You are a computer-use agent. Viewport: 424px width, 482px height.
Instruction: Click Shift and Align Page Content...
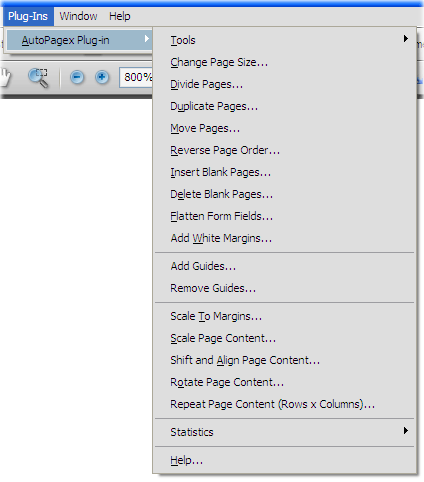pyautogui.click(x=285, y=360)
